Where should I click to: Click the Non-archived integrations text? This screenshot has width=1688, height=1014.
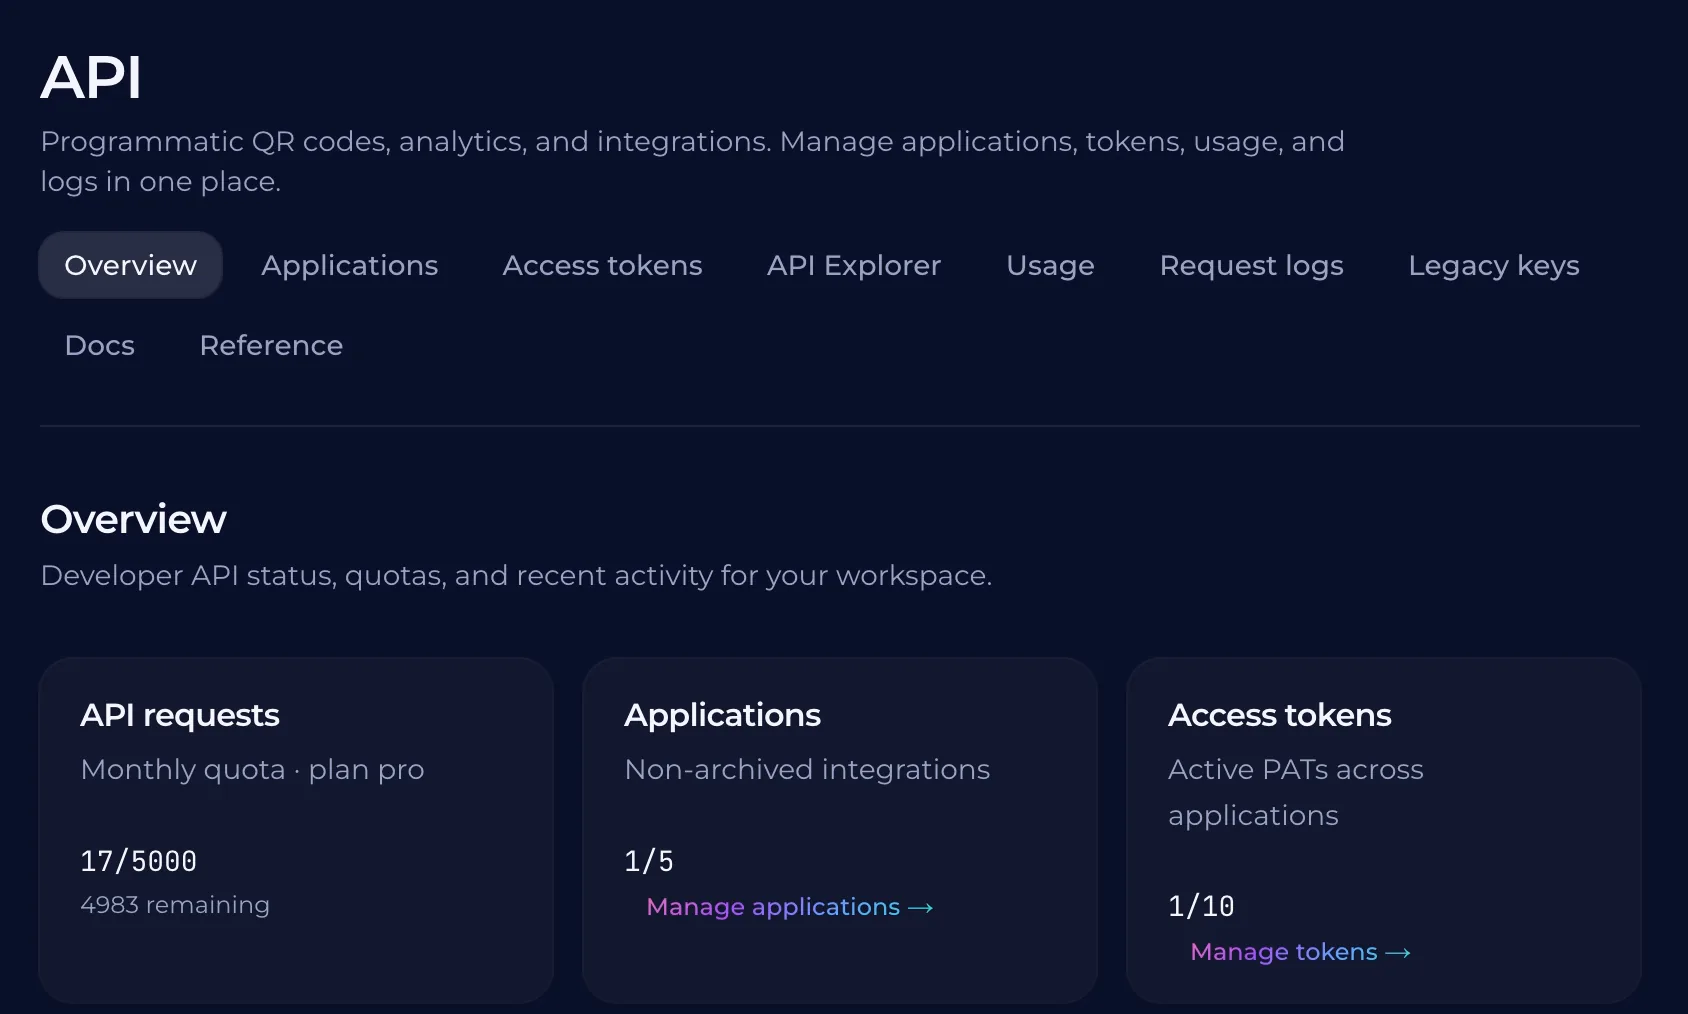pos(807,769)
